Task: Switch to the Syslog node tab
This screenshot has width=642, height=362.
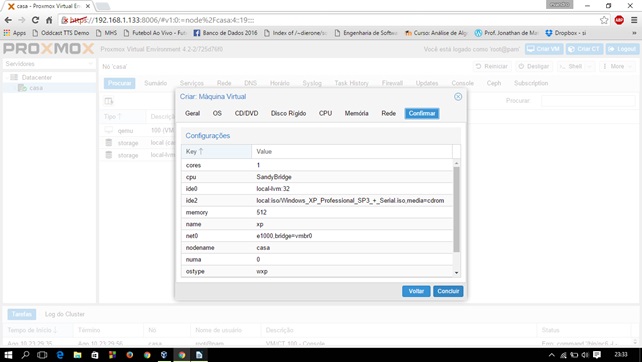Action: (312, 83)
